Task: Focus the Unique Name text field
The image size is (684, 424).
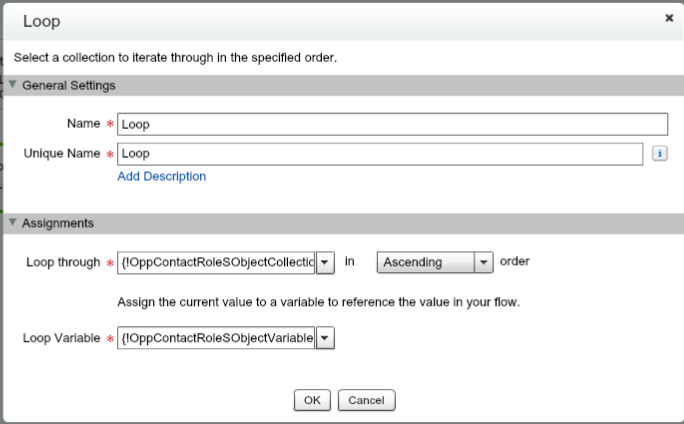Action: (x=380, y=154)
